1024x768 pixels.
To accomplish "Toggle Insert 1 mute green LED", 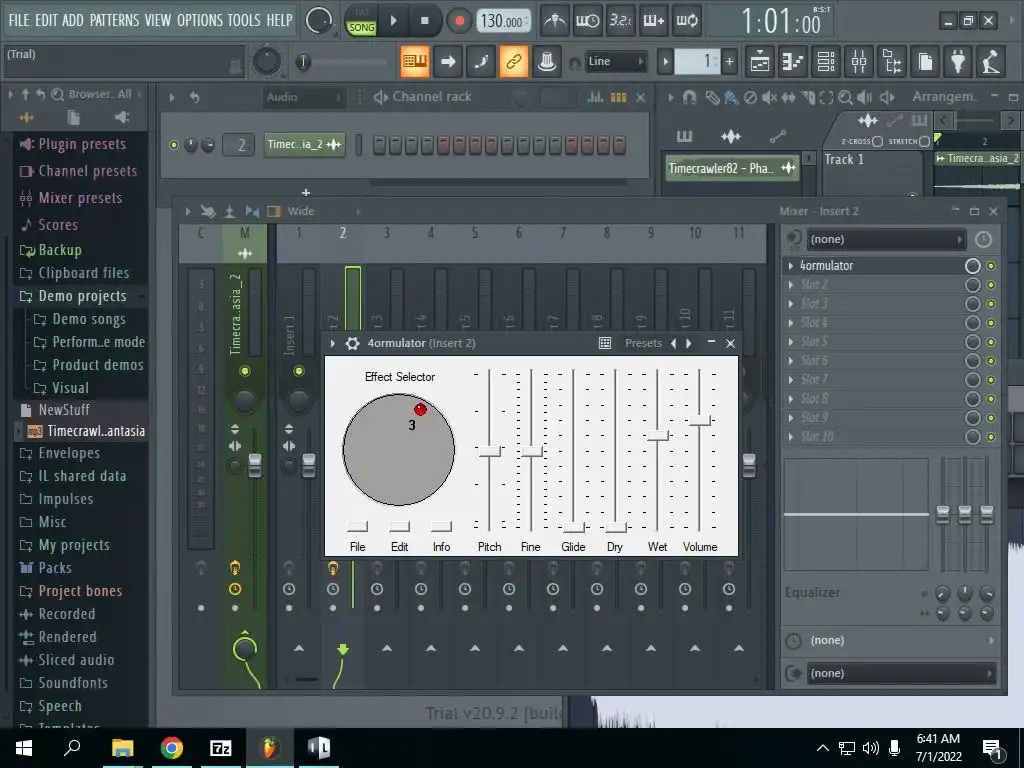I will coord(299,371).
